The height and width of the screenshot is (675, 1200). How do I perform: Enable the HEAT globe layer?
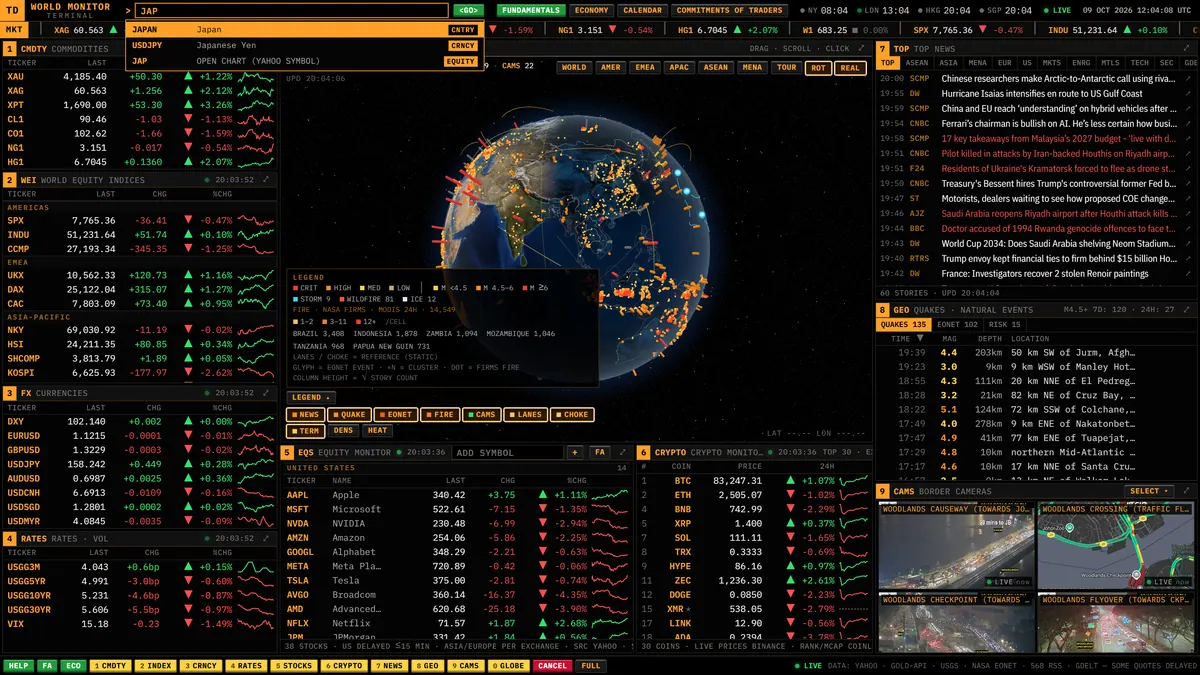point(377,431)
